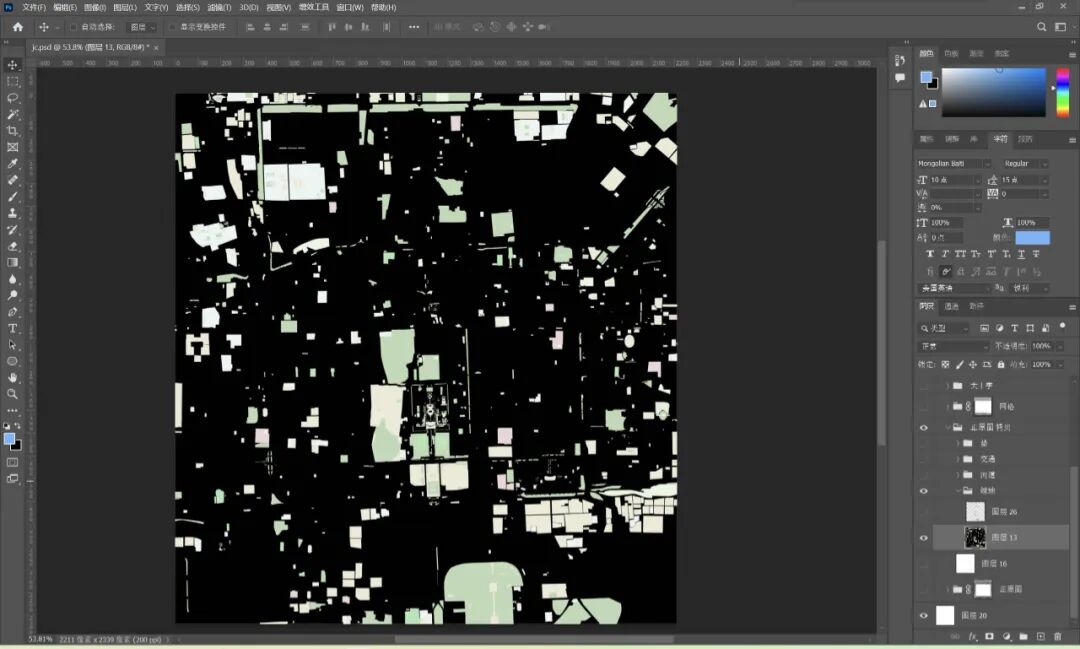Switch to jc.psd document tab
Screen dimensions: 1080x649
coord(90,48)
